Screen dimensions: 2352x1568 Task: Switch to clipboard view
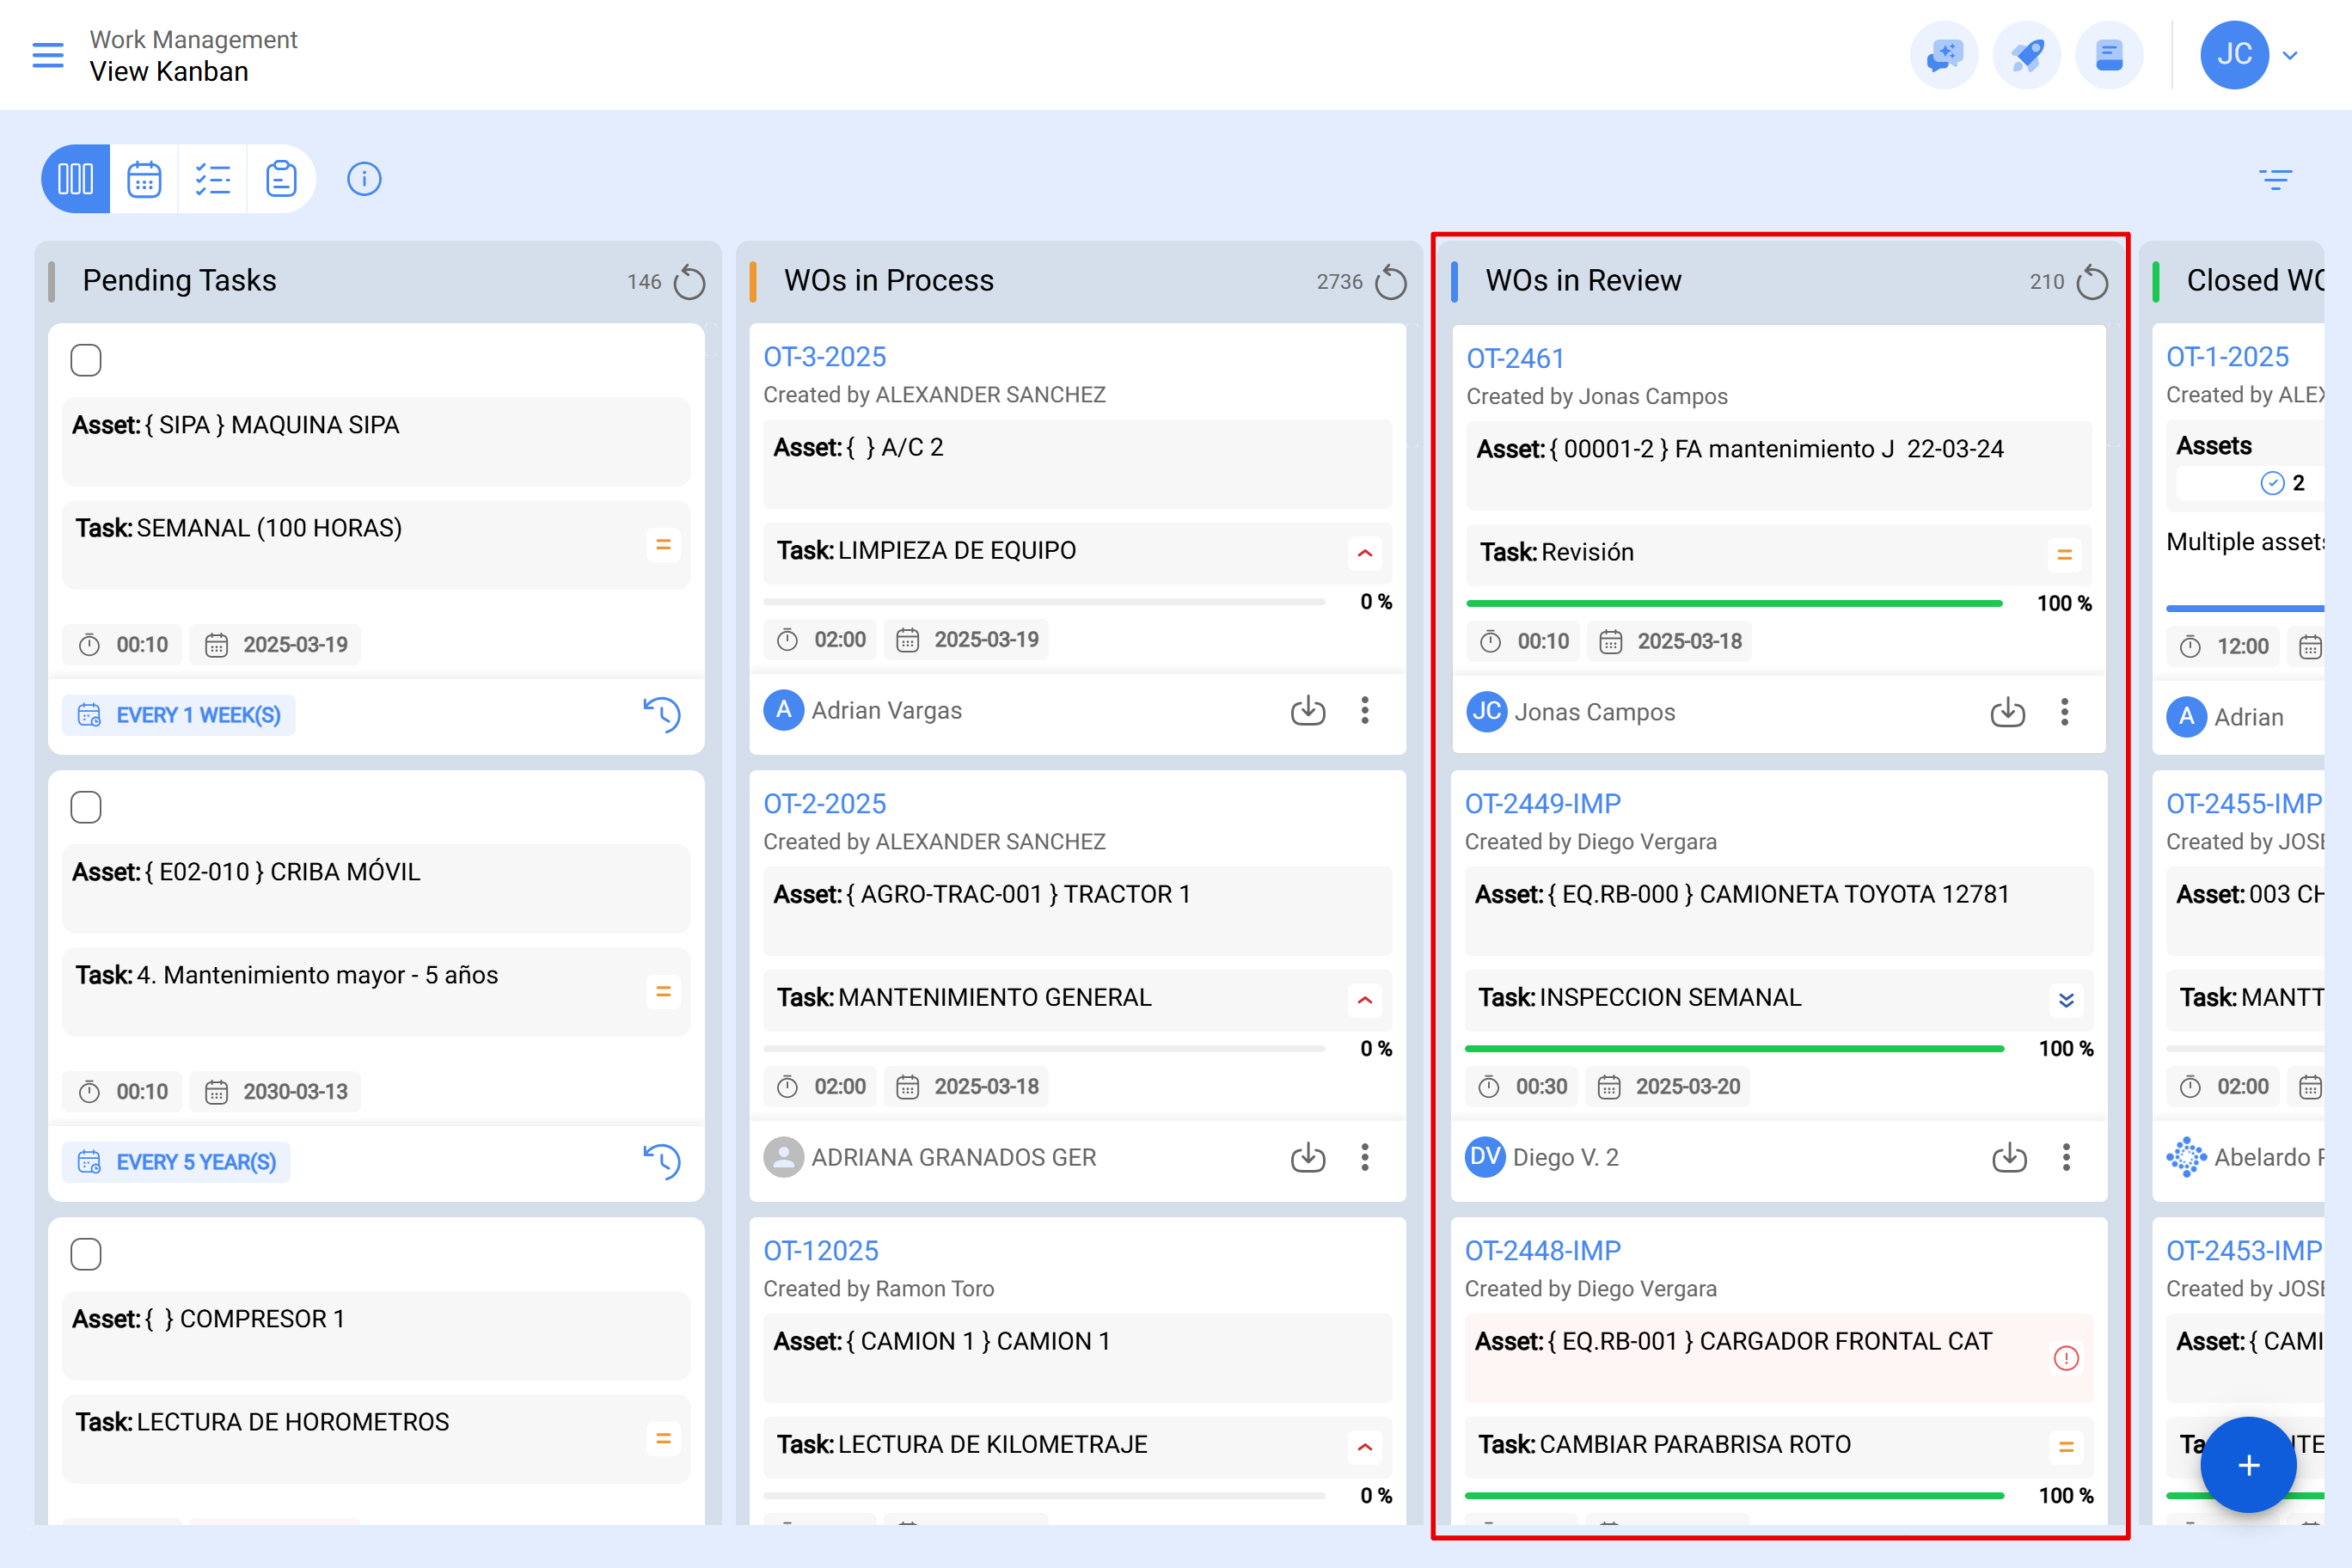[x=281, y=179]
